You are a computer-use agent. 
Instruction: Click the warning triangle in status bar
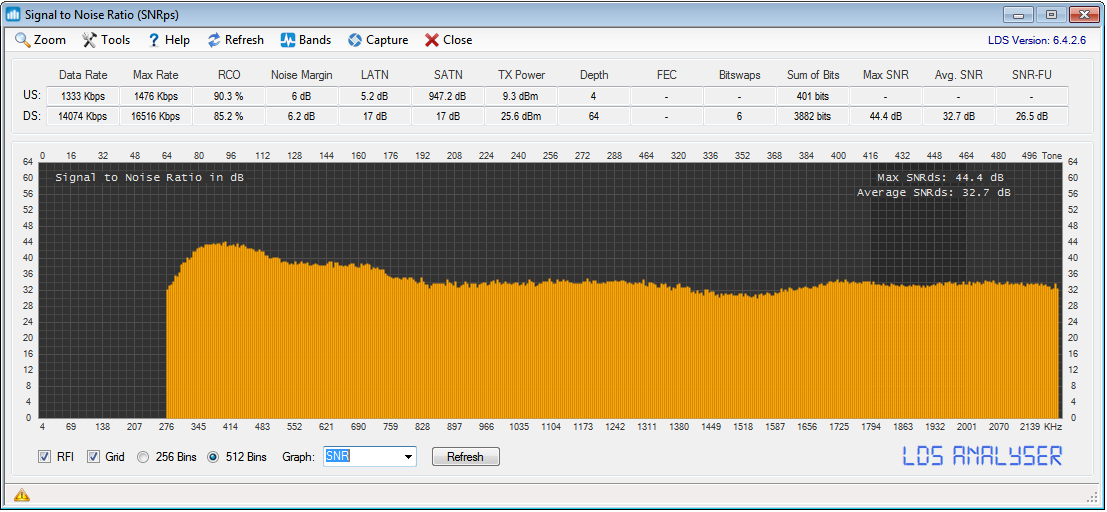point(22,495)
